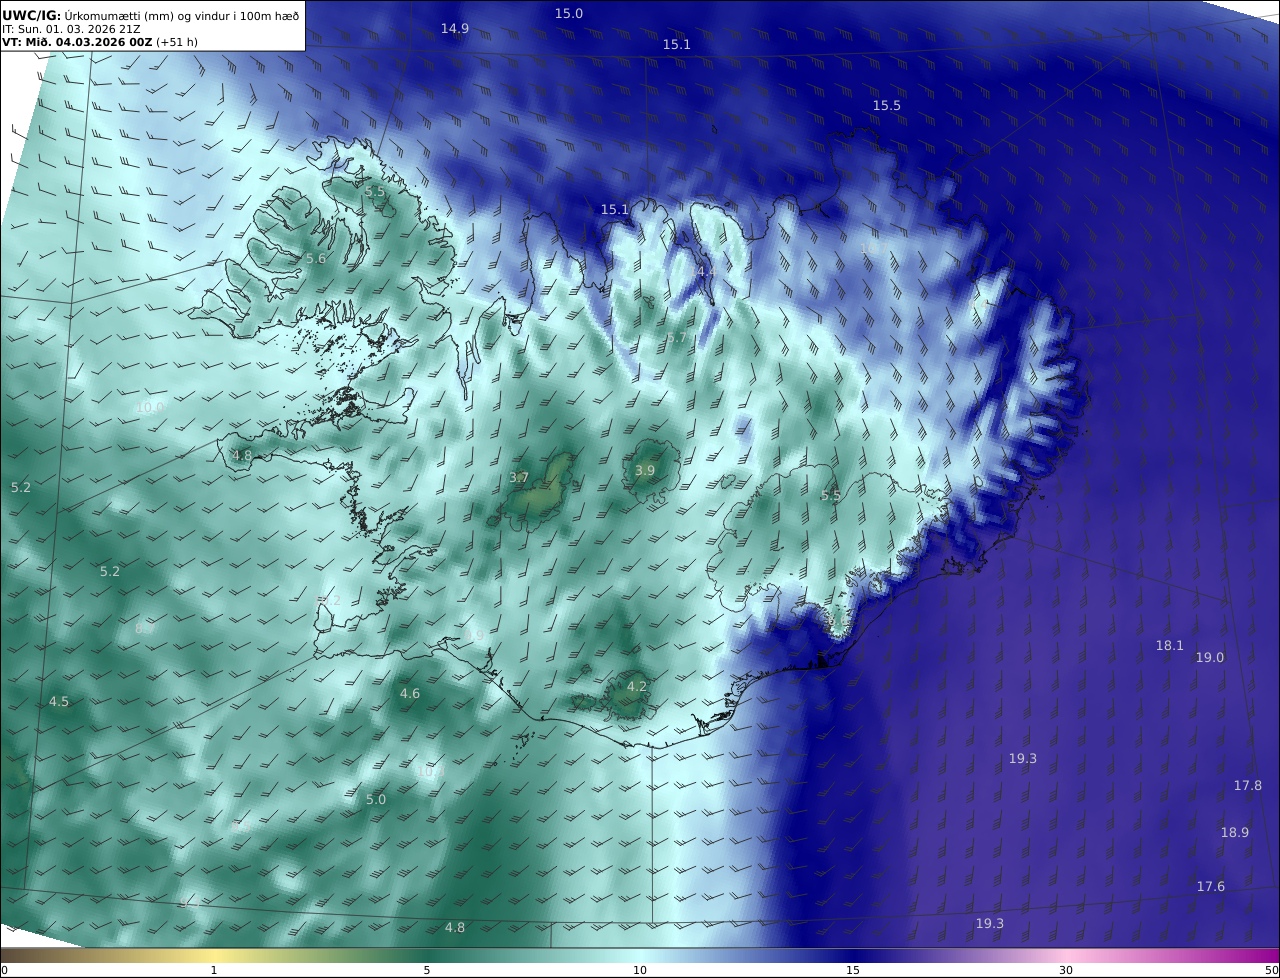Click the "10.9" value label
The image size is (1280, 978).
(x=150, y=408)
